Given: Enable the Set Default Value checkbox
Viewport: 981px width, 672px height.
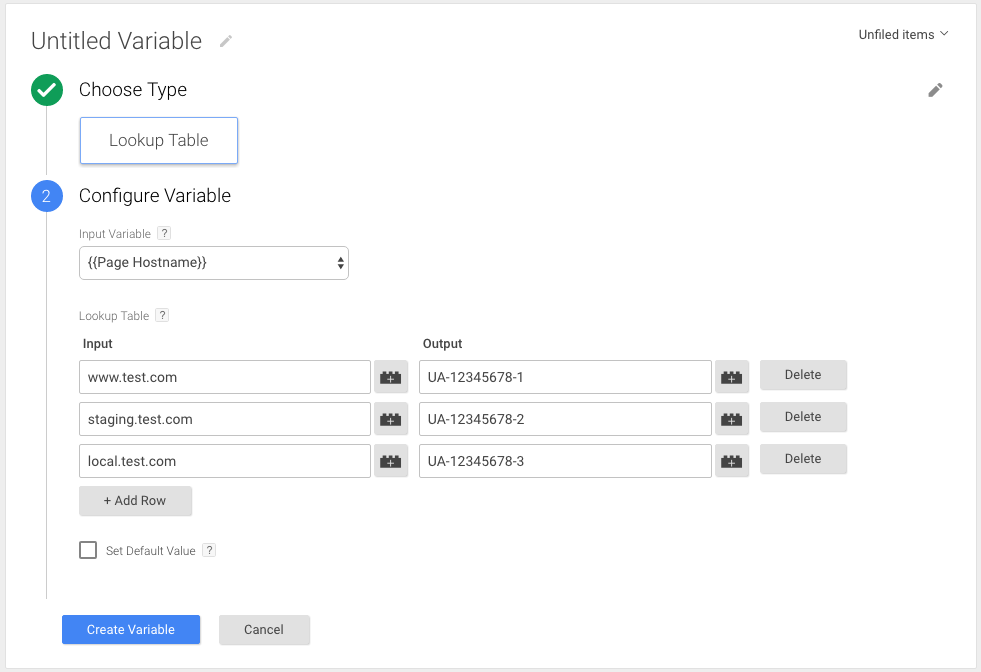Looking at the screenshot, I should coord(88,550).
